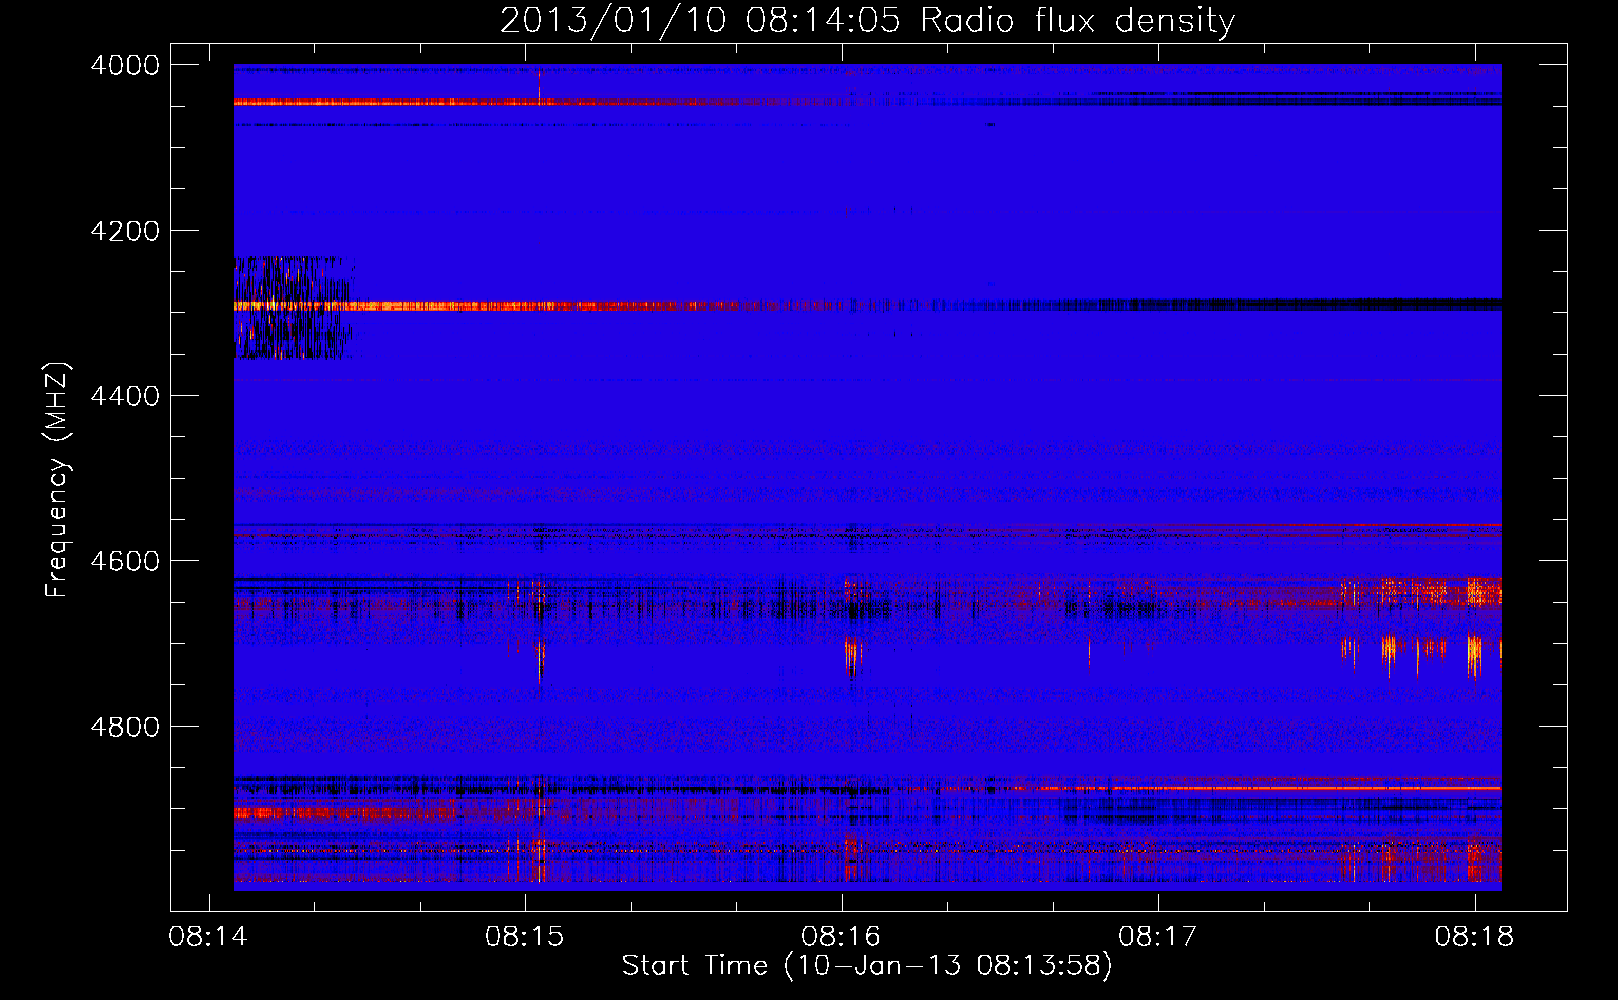Click the plot title "Radio flux density"
This screenshot has height=1000, width=1618.
pos(1077,20)
